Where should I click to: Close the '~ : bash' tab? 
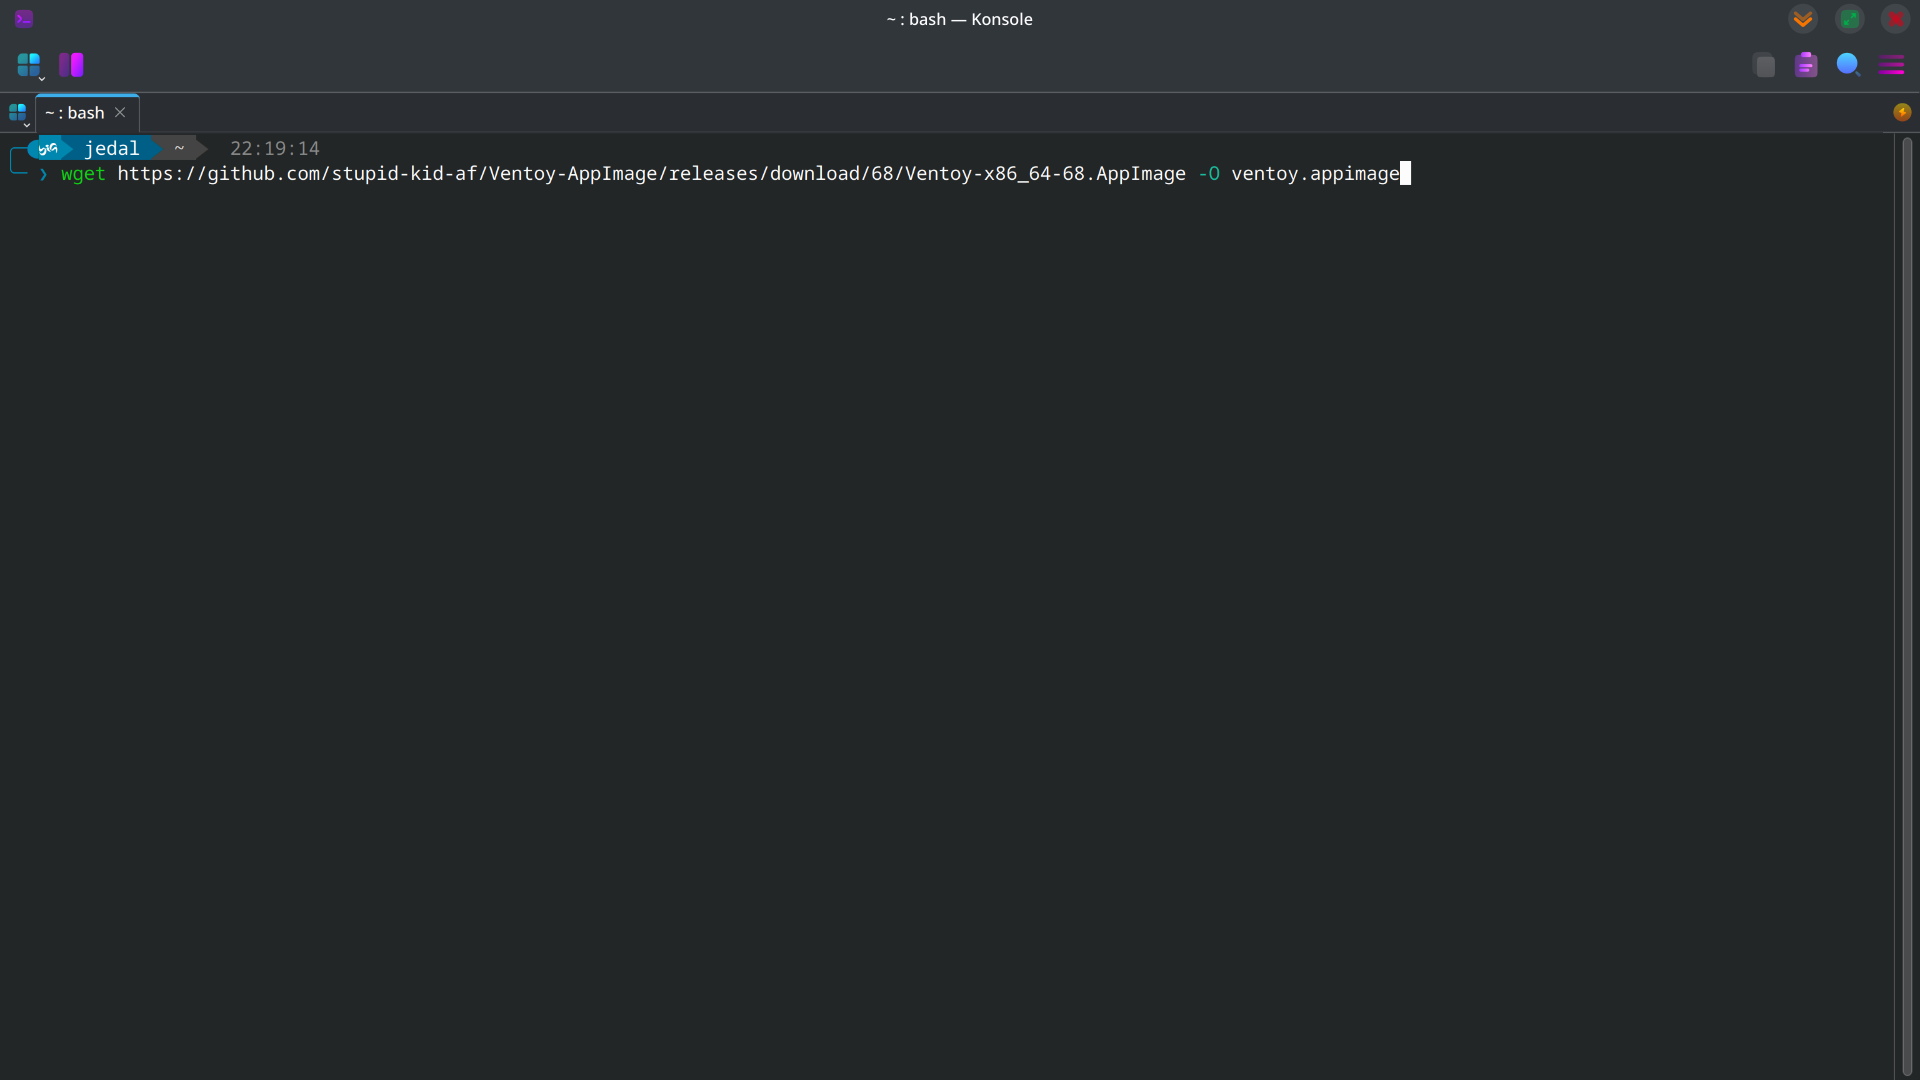click(120, 112)
